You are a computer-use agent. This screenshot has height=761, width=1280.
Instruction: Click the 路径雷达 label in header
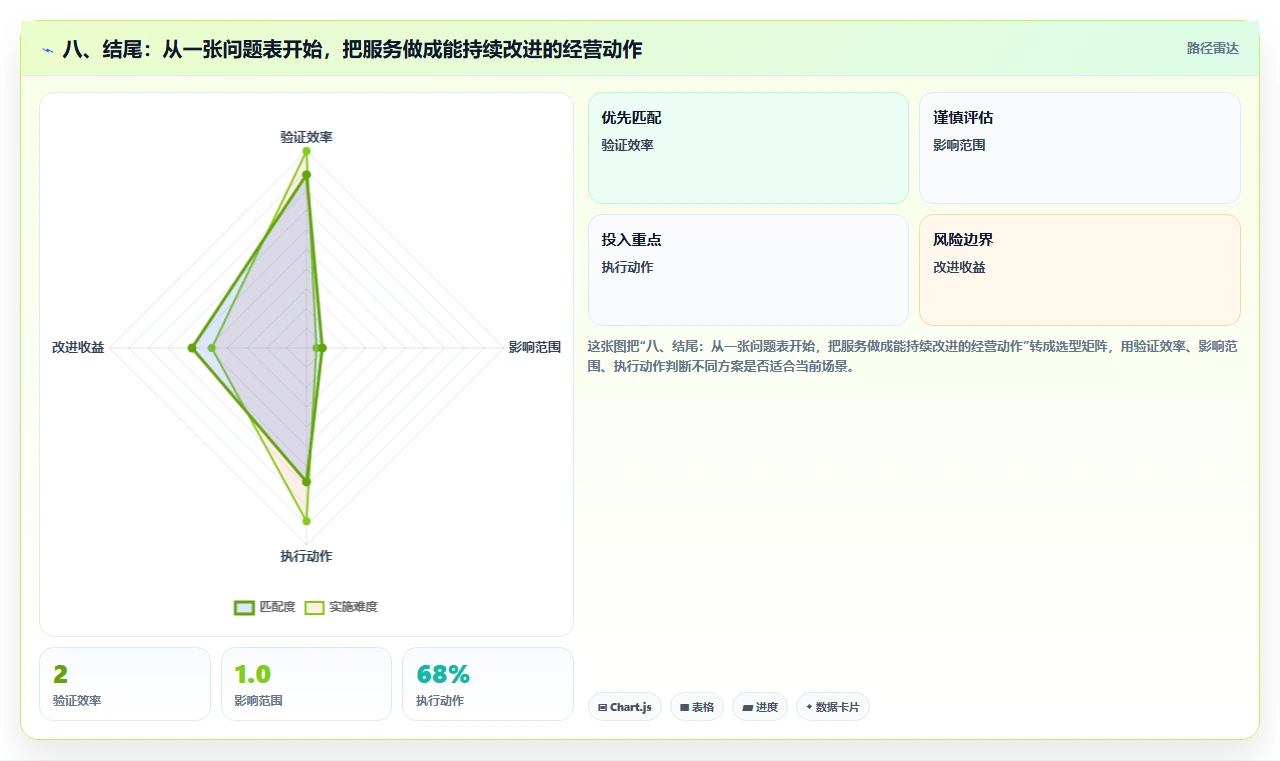tap(1213, 48)
